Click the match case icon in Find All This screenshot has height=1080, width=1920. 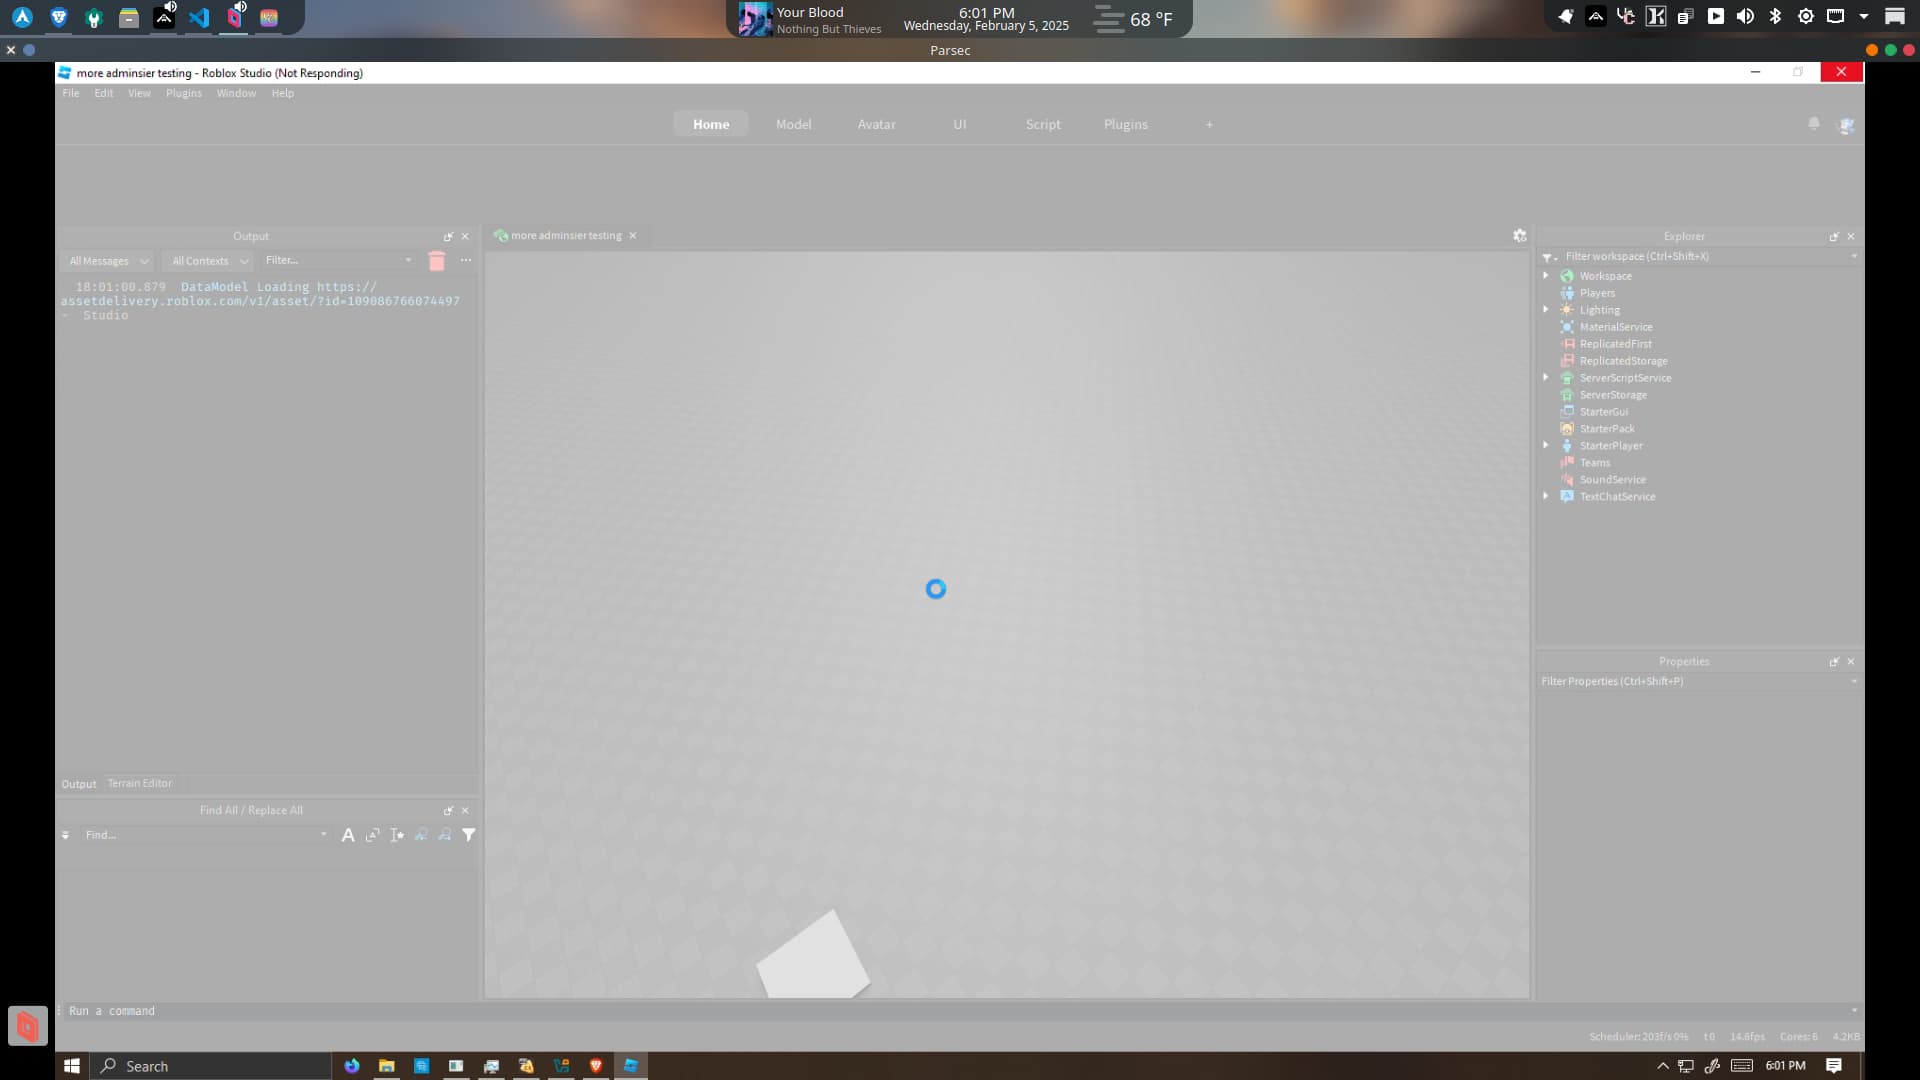348,834
